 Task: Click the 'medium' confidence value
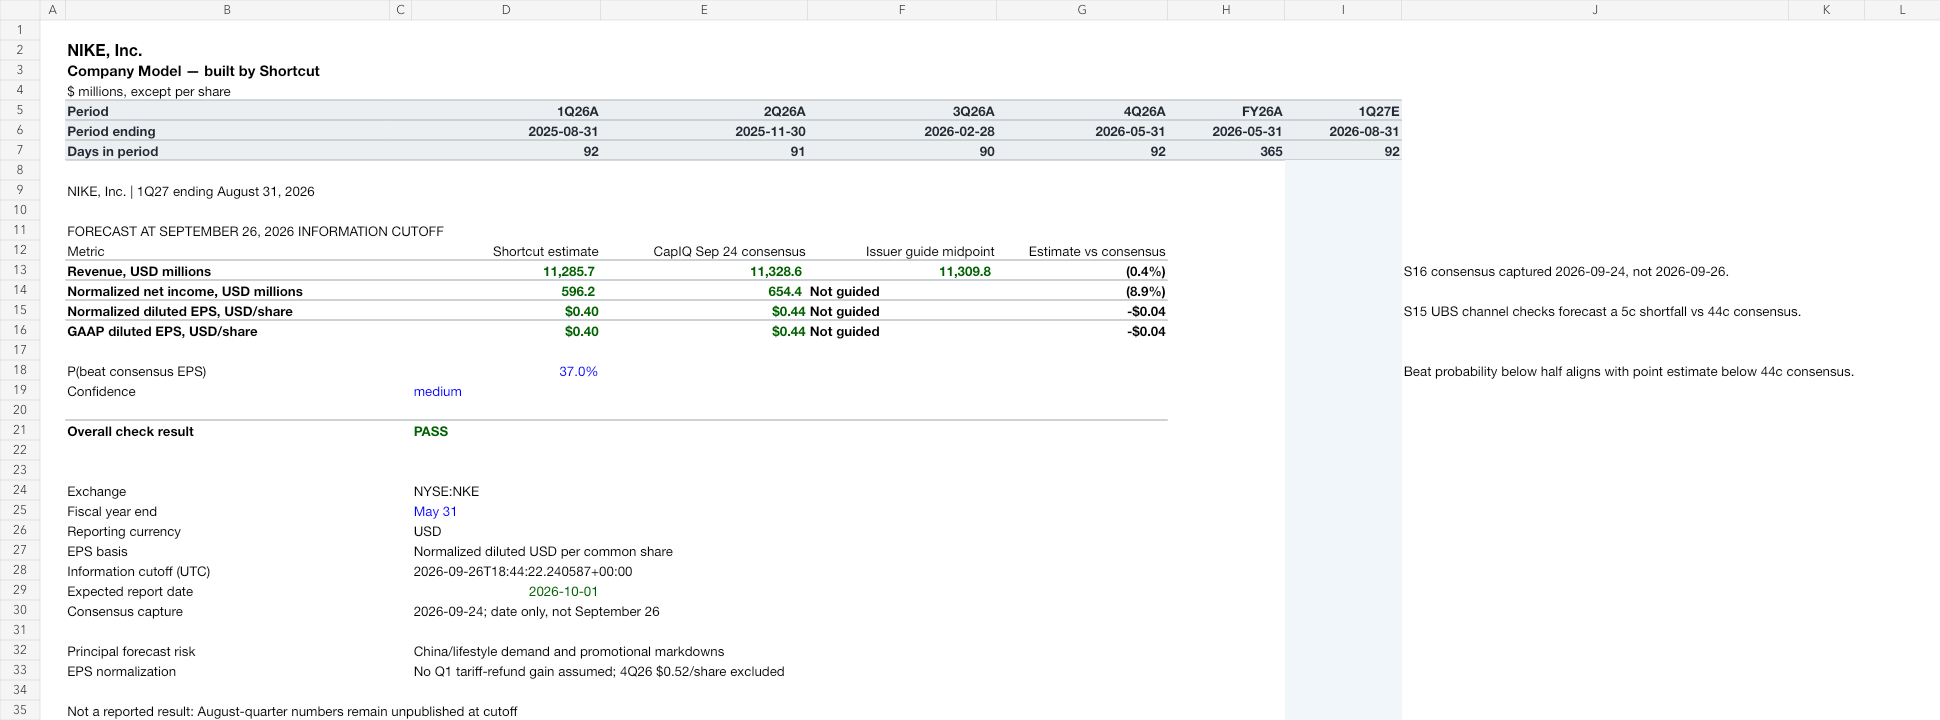pos(437,391)
